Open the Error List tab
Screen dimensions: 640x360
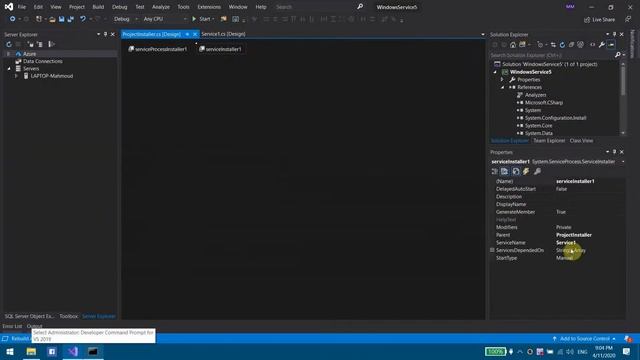(12, 326)
